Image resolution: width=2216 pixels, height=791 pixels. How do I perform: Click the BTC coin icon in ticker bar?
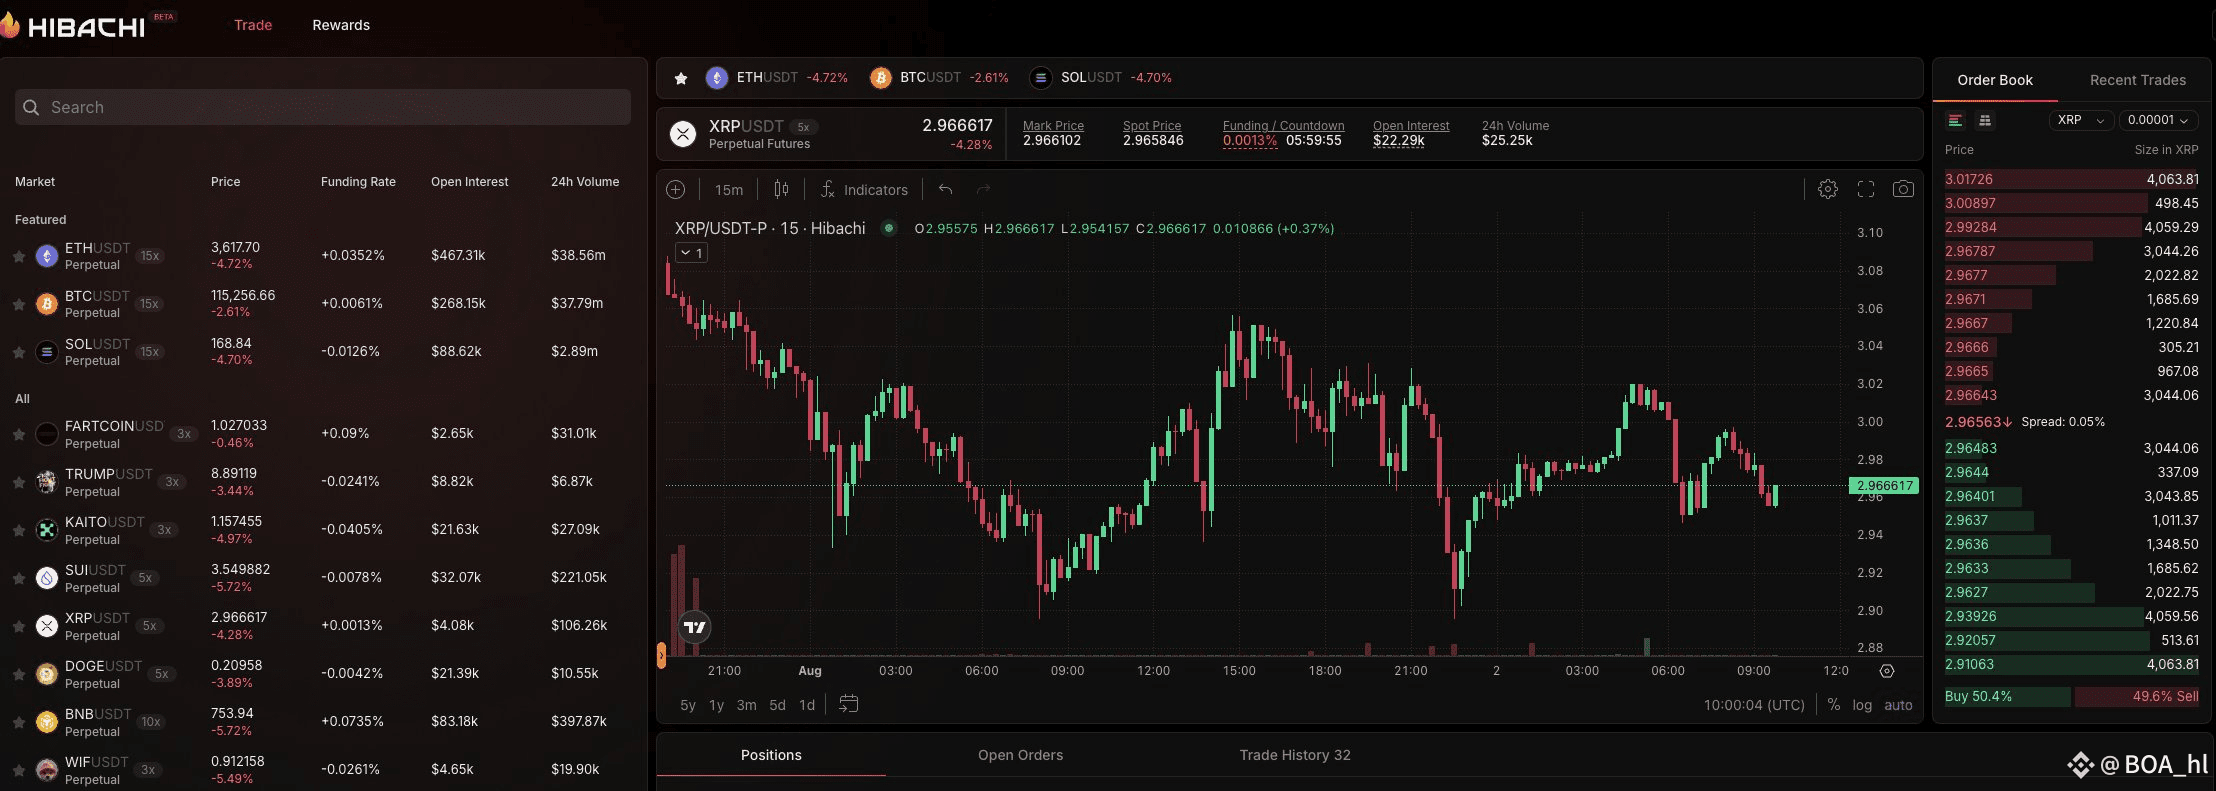pos(880,78)
